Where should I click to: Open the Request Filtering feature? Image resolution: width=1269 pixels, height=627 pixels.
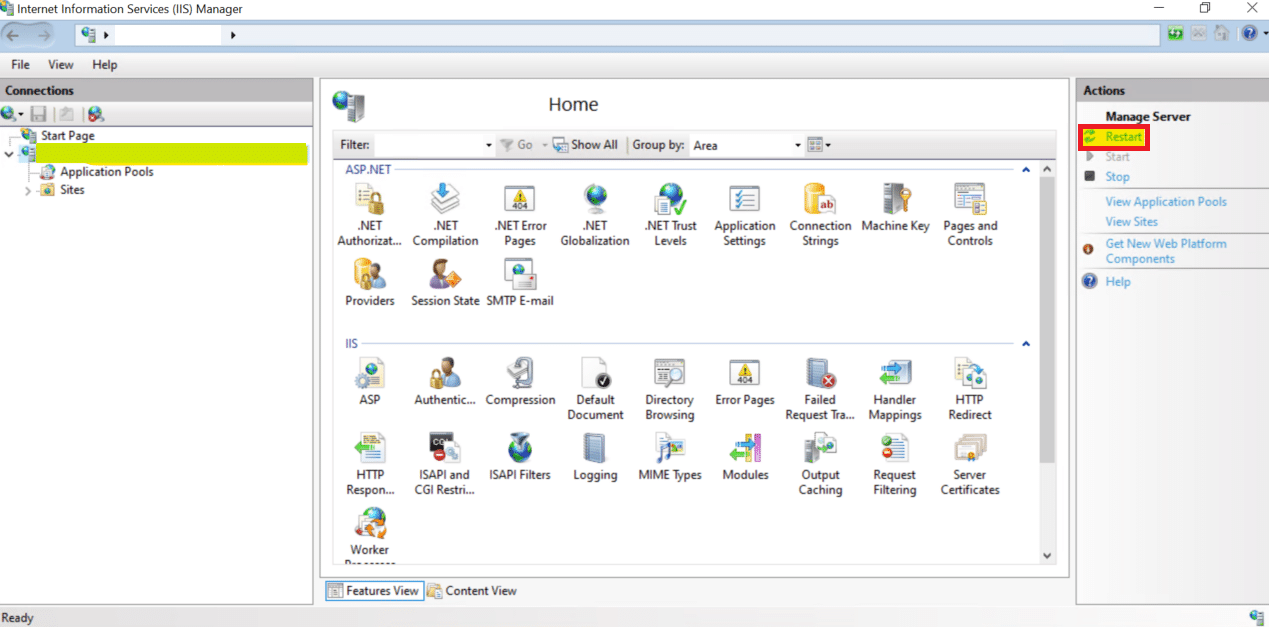[x=895, y=464]
